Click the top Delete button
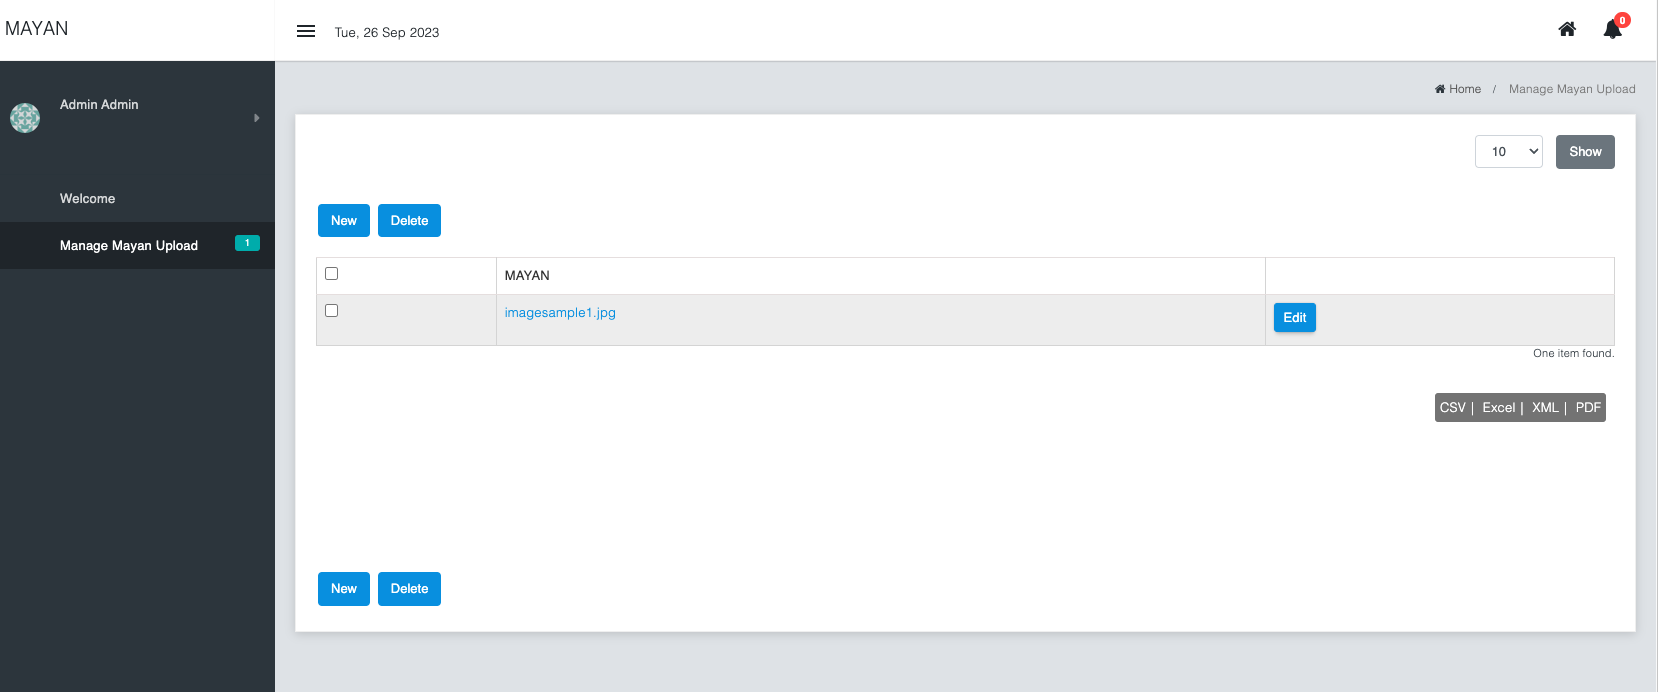1658x692 pixels. [409, 220]
